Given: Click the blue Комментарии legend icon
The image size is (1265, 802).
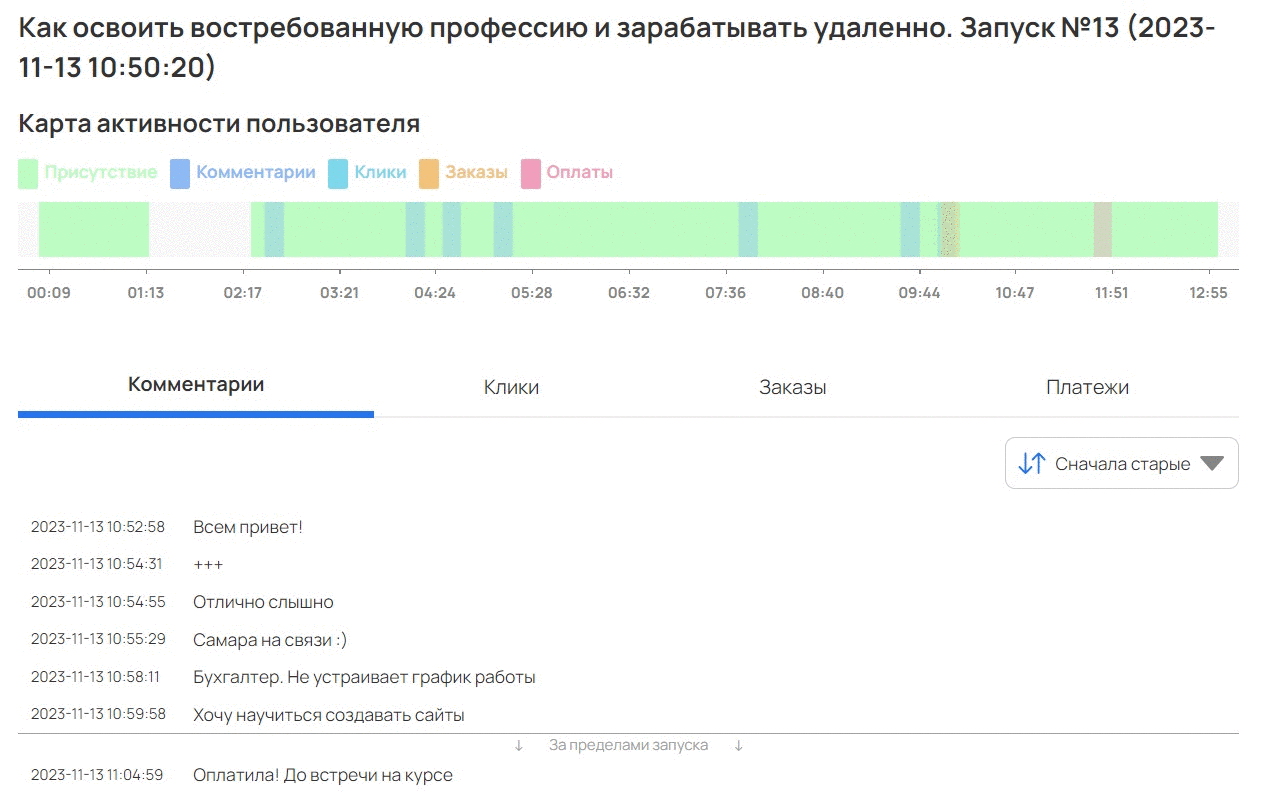Looking at the screenshot, I should tap(181, 171).
